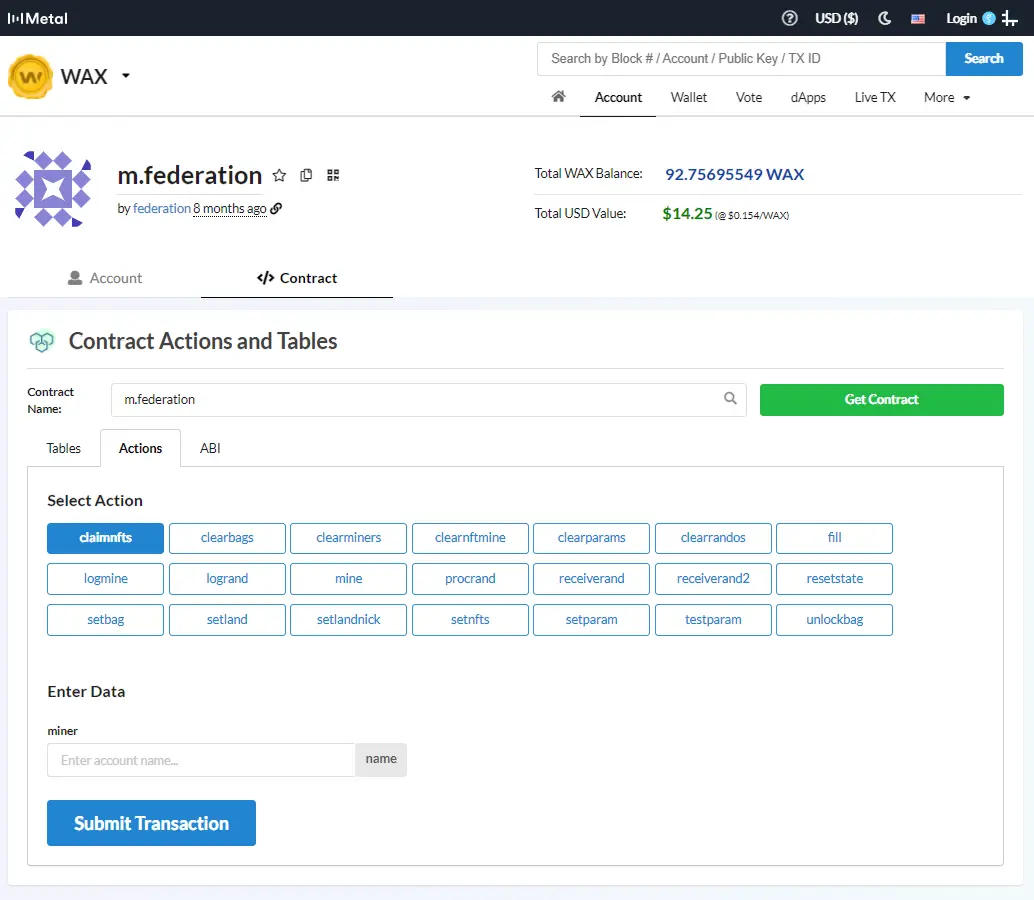1034x900 pixels.
Task: Copy account name with copy icon
Action: point(306,175)
